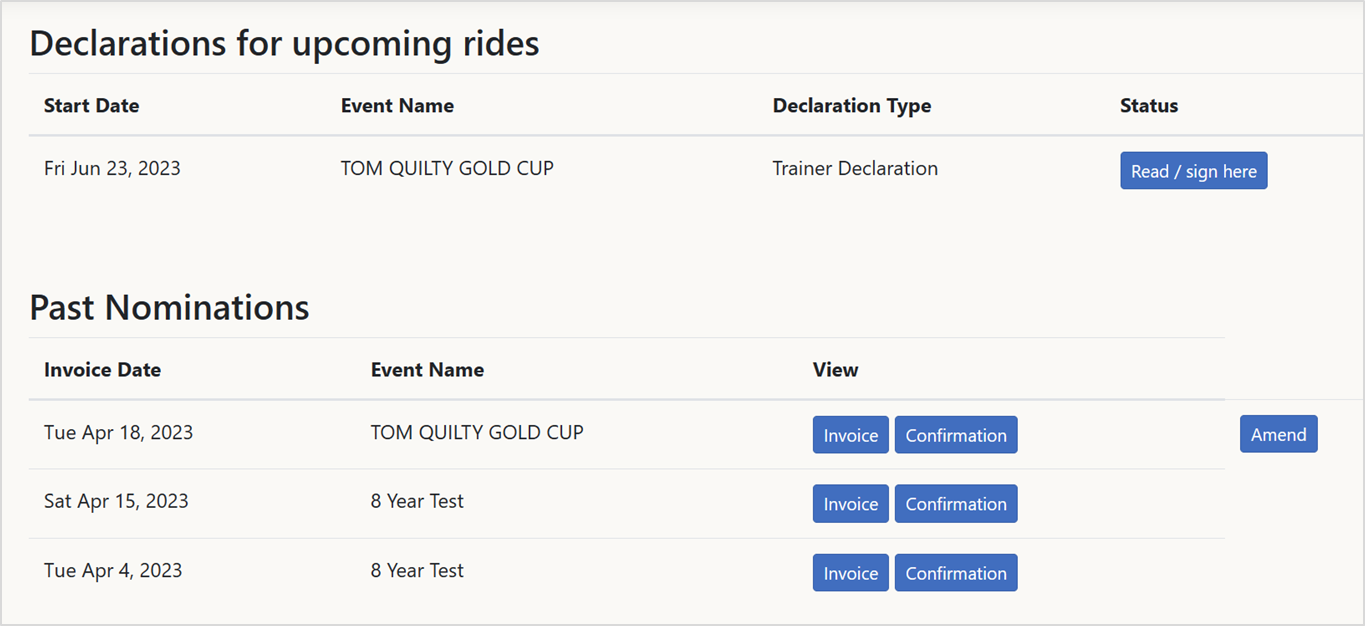Click the Declaration Type column header
1365x626 pixels.
coord(851,105)
